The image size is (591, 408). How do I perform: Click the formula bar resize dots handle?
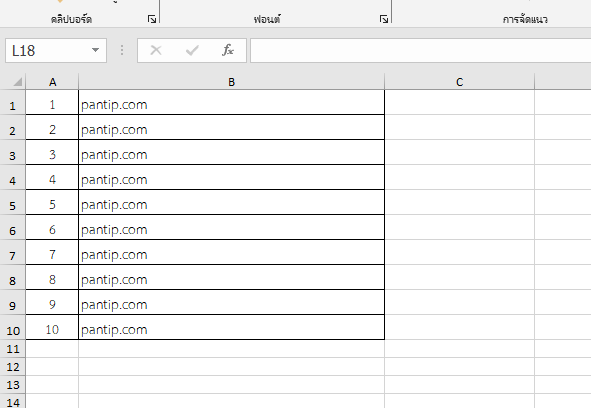(122, 50)
